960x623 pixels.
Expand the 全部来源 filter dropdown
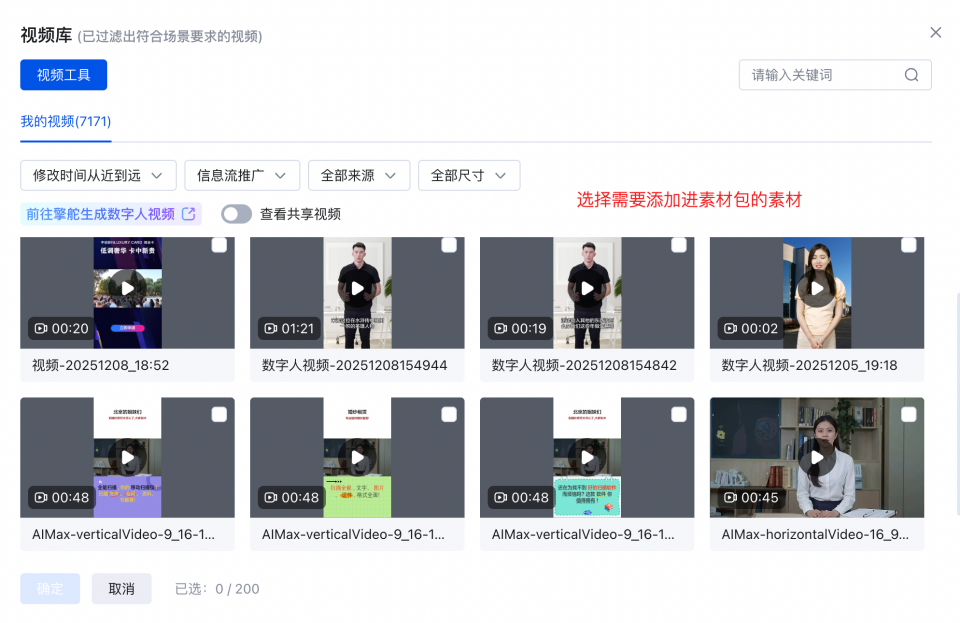pyautogui.click(x=359, y=175)
